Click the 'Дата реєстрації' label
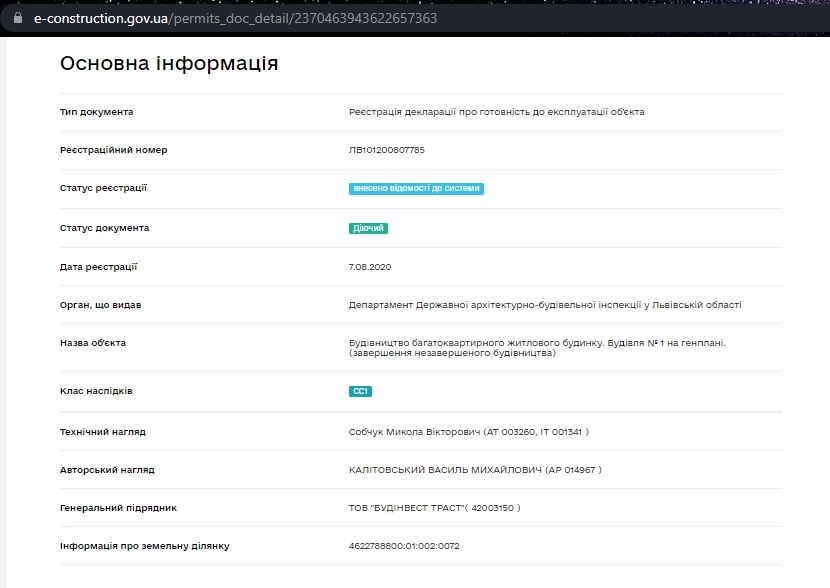The image size is (830, 588). [98, 267]
